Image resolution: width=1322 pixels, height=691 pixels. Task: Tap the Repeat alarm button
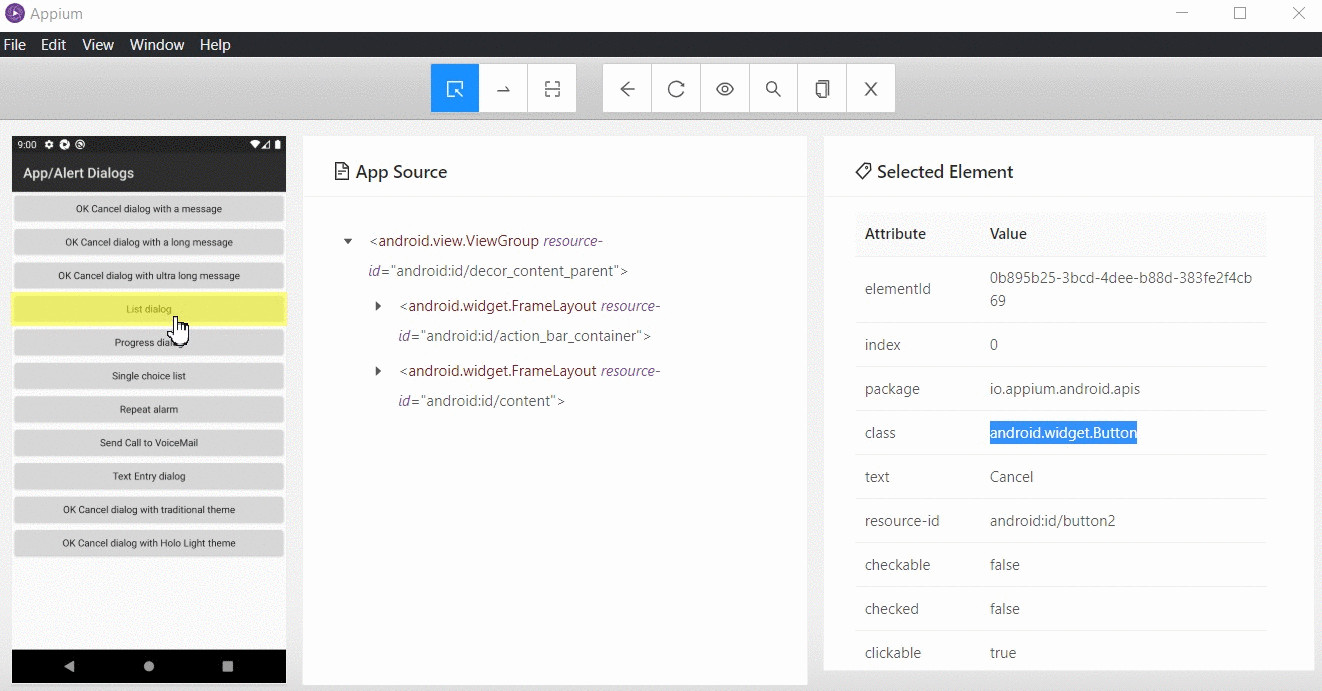coord(149,409)
